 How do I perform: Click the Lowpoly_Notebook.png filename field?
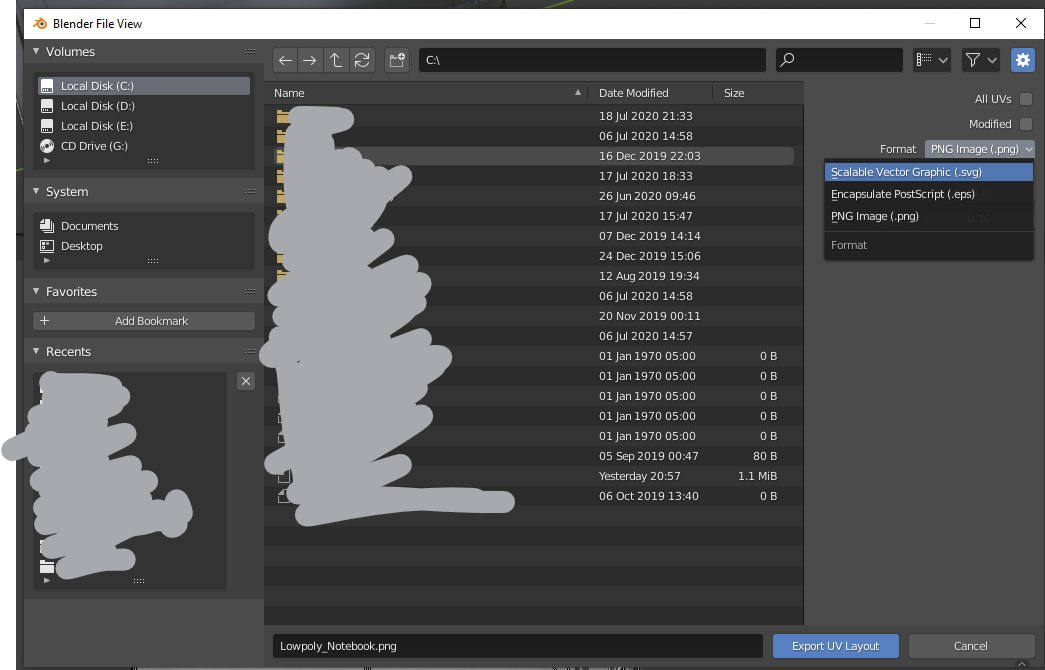point(518,646)
